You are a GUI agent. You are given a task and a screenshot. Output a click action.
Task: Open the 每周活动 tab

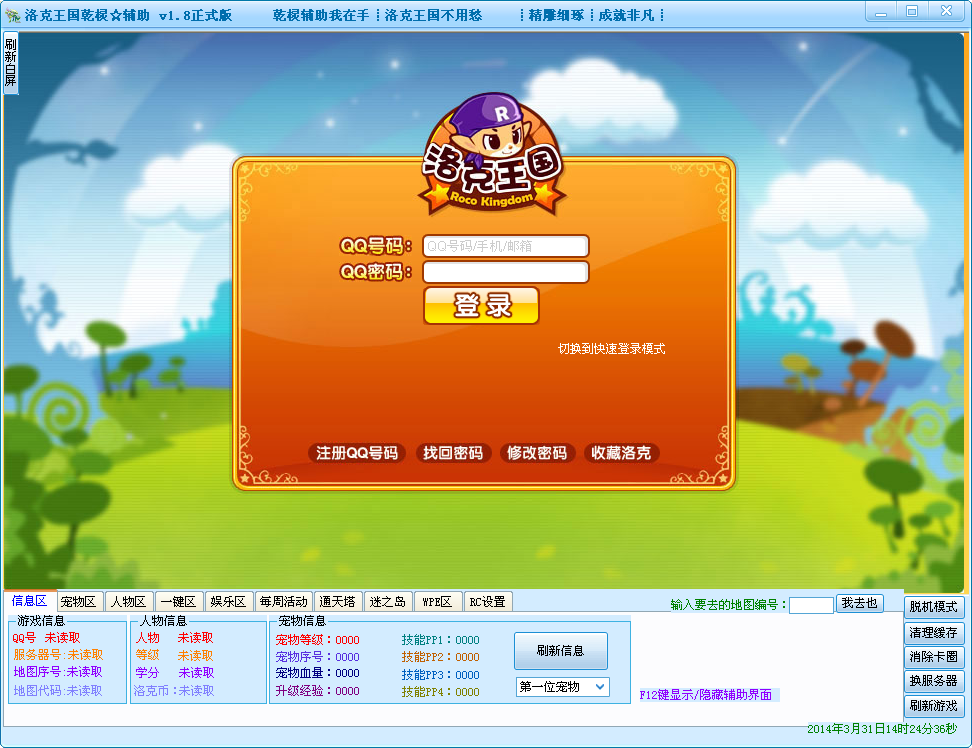pos(283,602)
